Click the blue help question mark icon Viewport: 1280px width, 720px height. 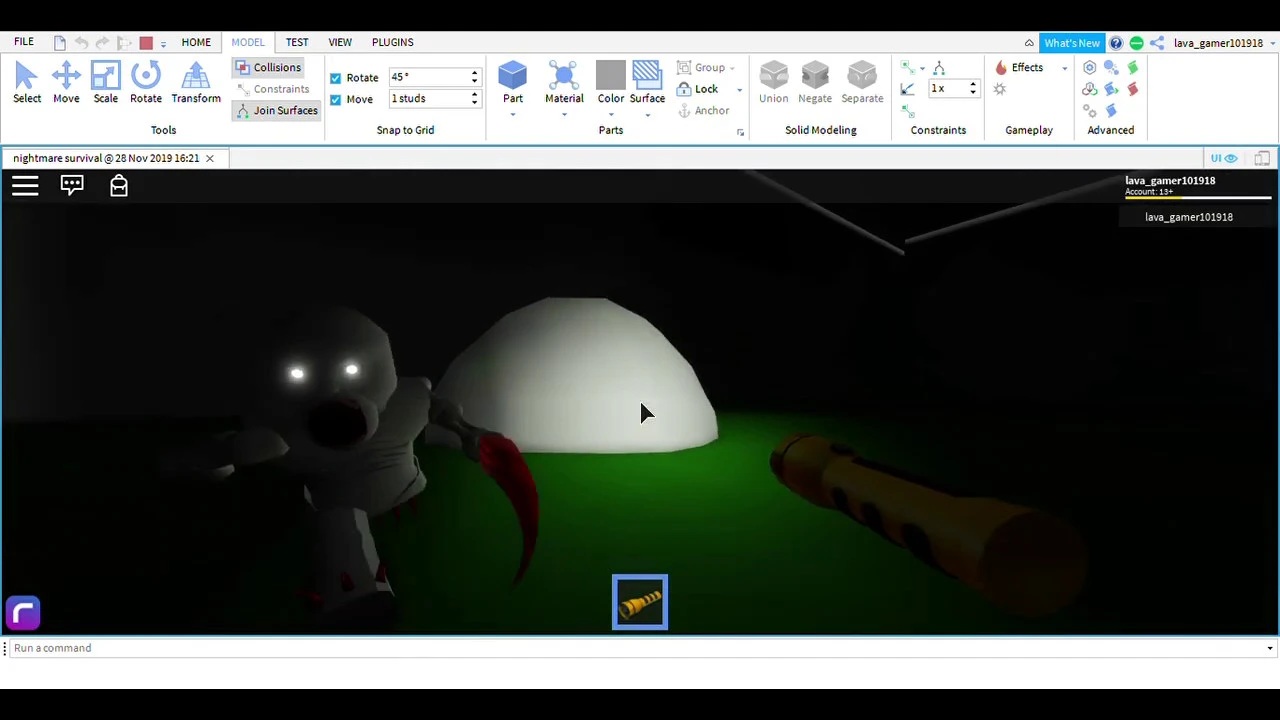pyautogui.click(x=1116, y=43)
